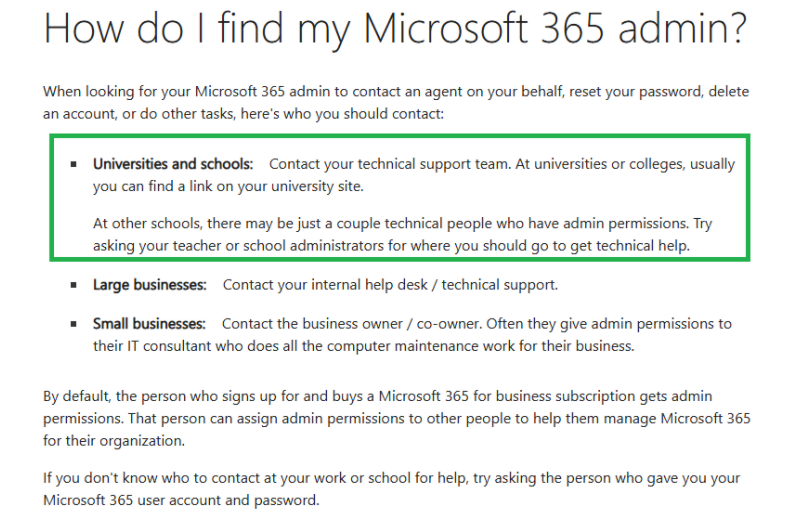Select the 'Universities and schools:' bold label

(x=173, y=164)
